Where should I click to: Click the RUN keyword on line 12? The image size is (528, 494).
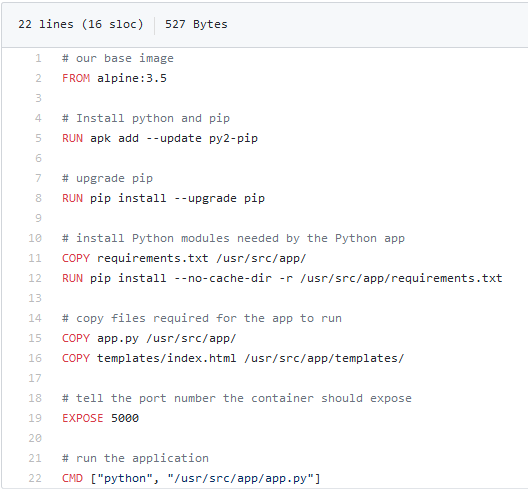72,278
